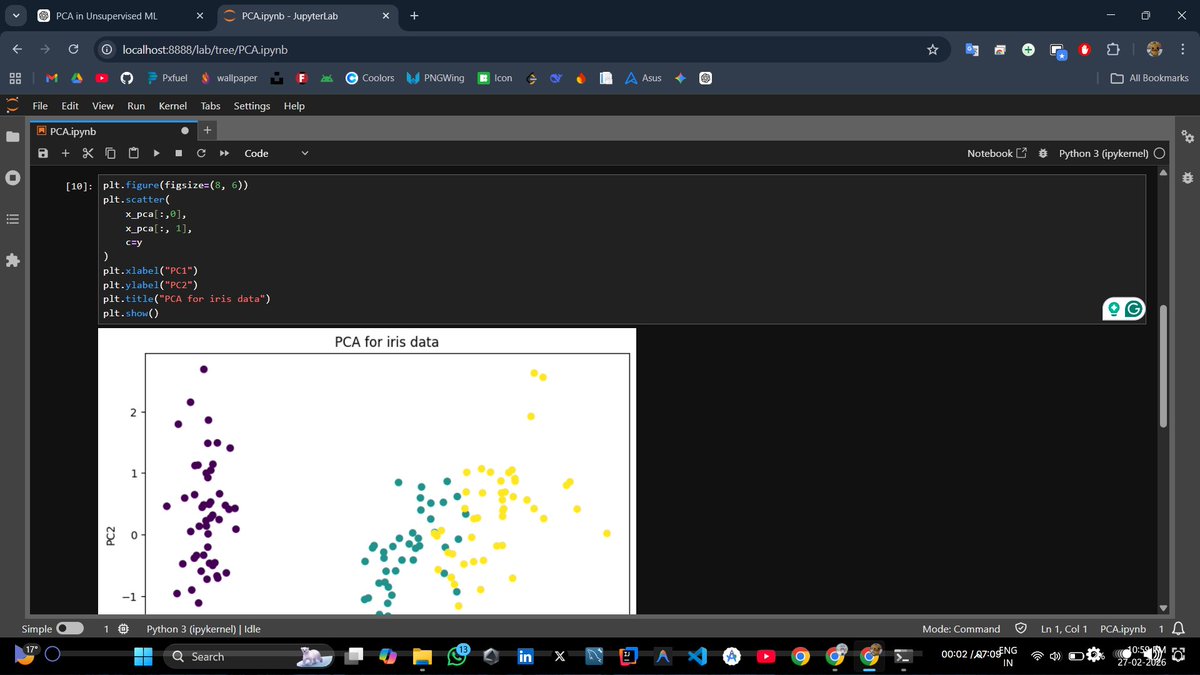The width and height of the screenshot is (1200, 675).
Task: Paste a cell from the clipboard in the notebook toolbar
Action: [x=132, y=153]
